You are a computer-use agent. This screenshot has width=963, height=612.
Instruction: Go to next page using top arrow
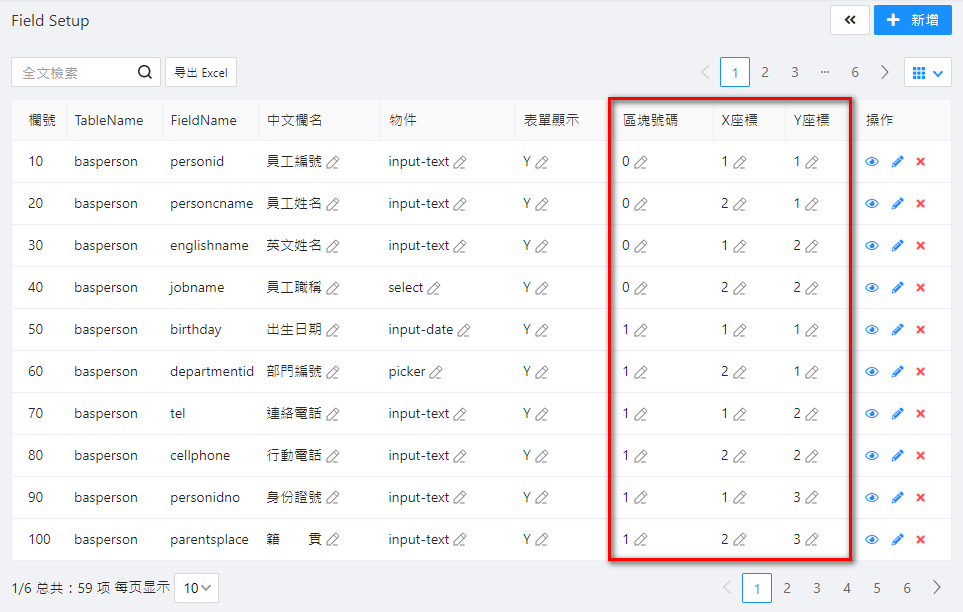tap(885, 72)
